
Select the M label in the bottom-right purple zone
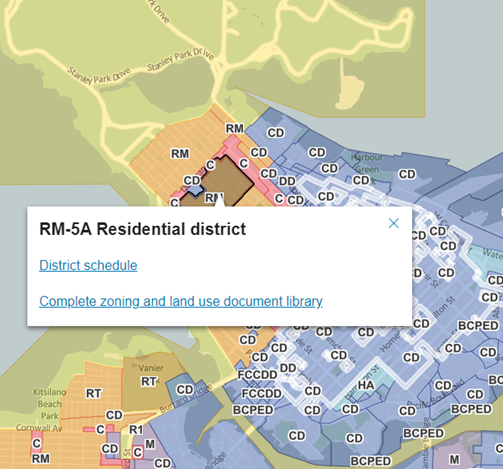[x=454, y=460]
